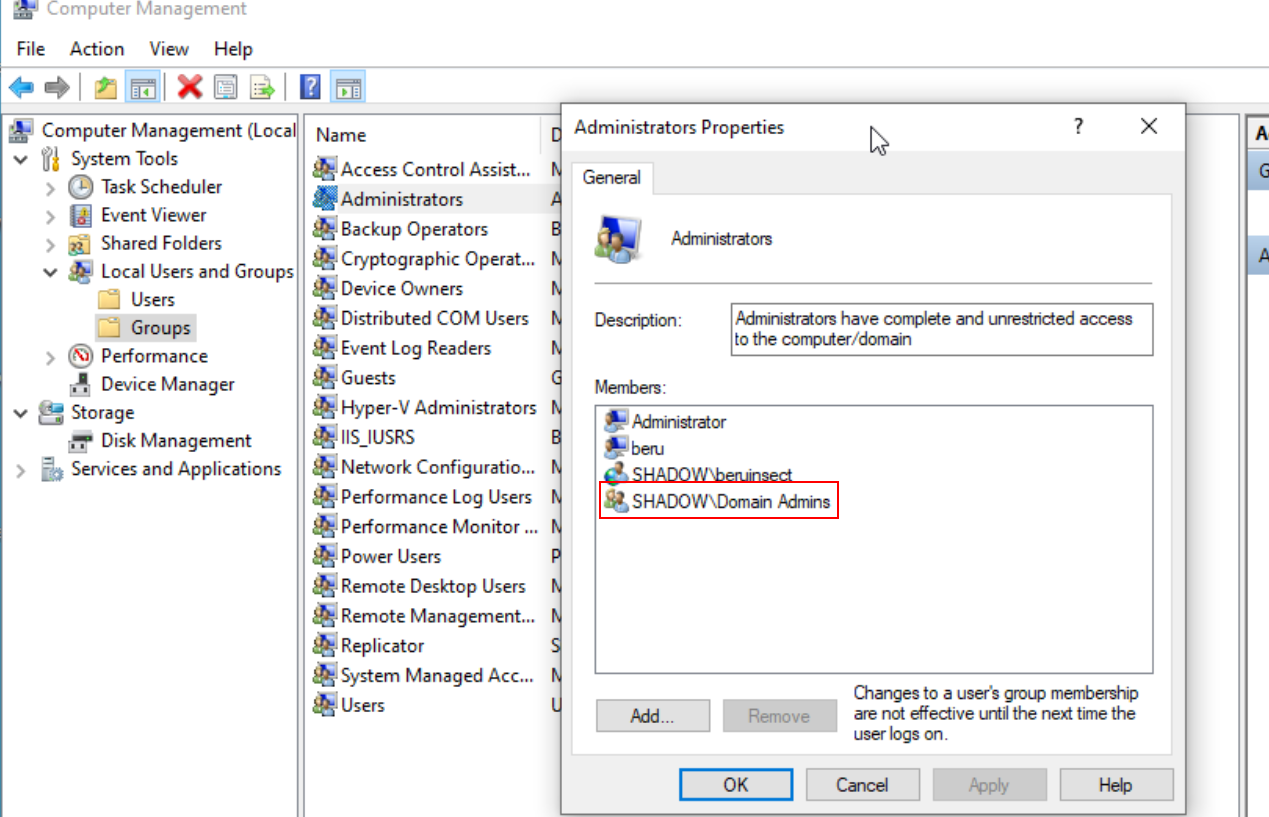
Task: Click the blue Help toolbar icon
Action: coord(311,88)
